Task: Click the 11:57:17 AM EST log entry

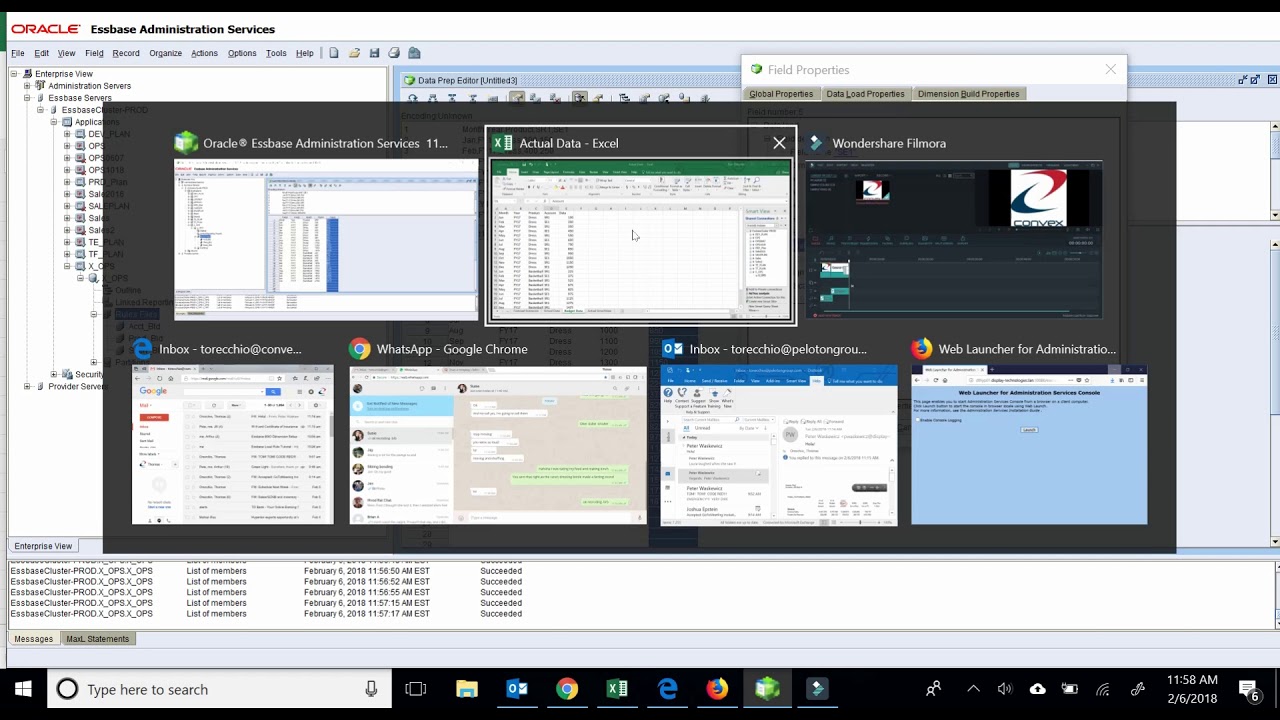Action: pos(367,613)
